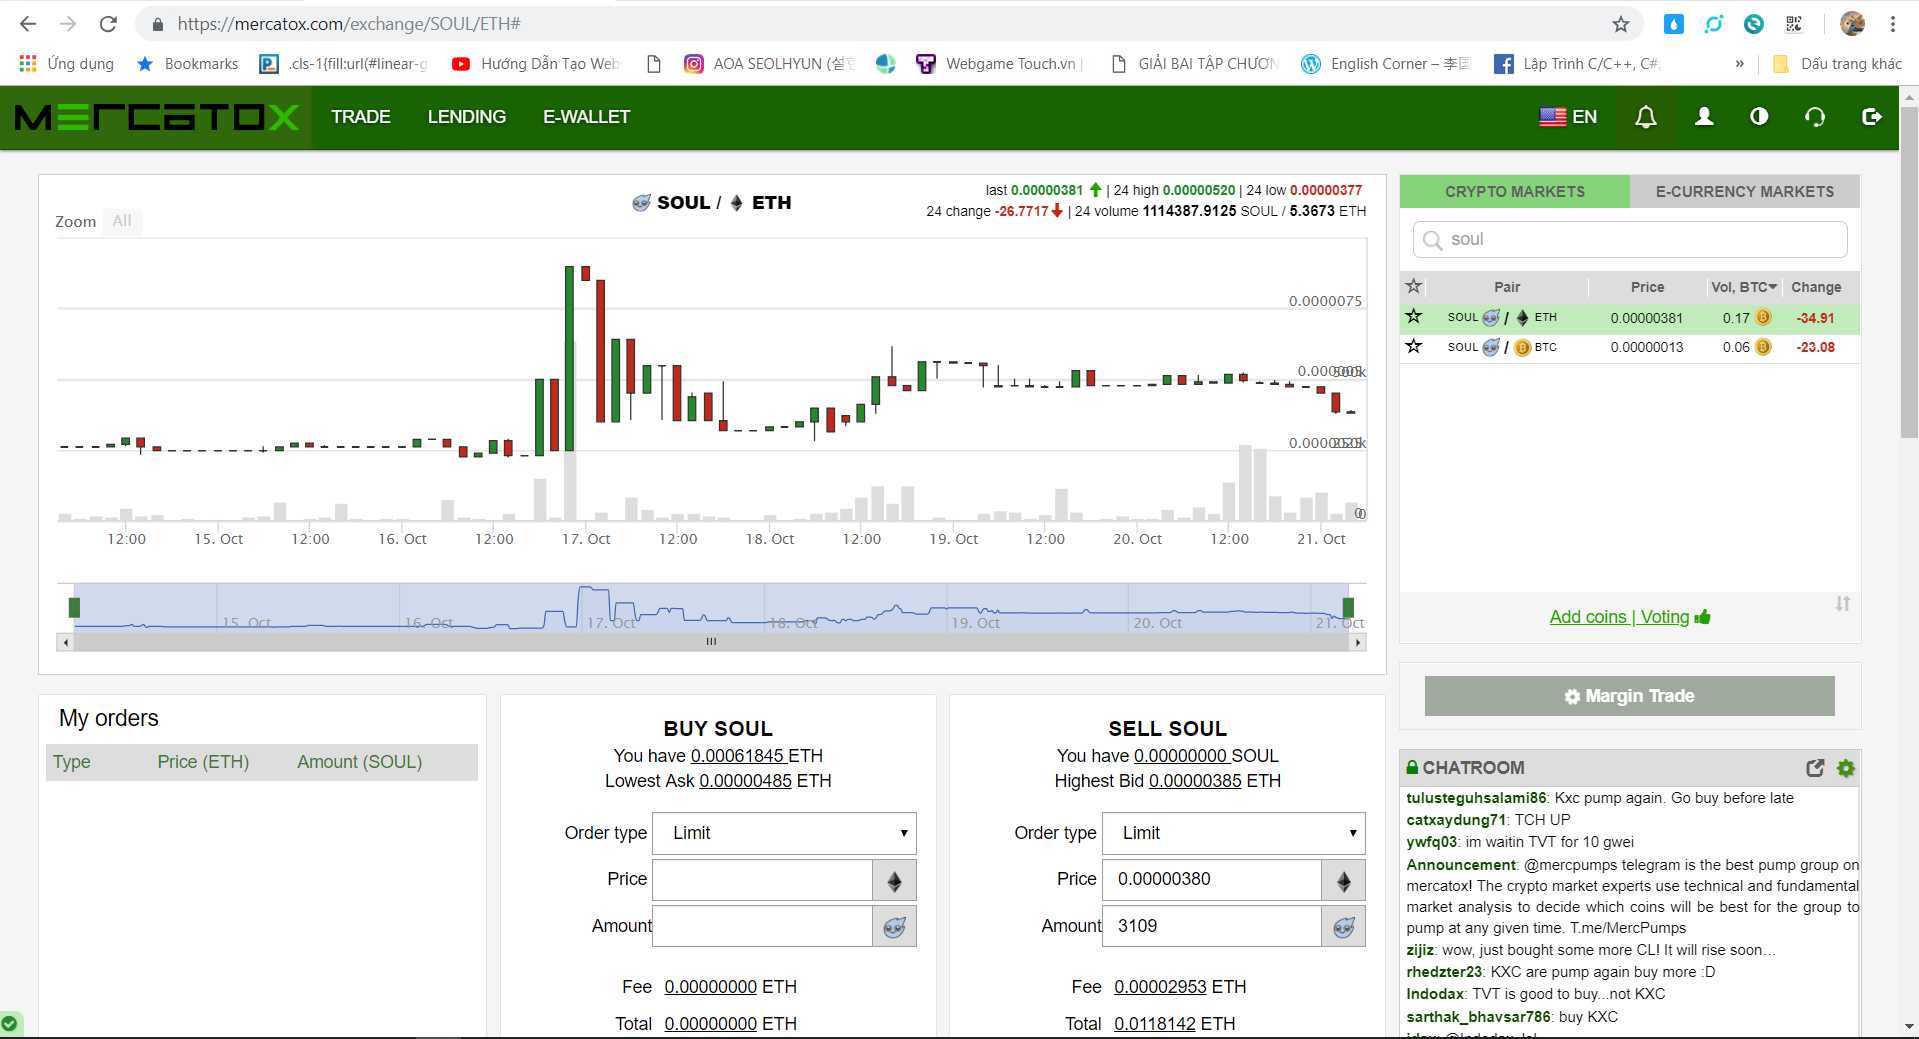The image size is (1919, 1039).
Task: Select the SOUL / BTC market row
Action: click(x=1630, y=347)
